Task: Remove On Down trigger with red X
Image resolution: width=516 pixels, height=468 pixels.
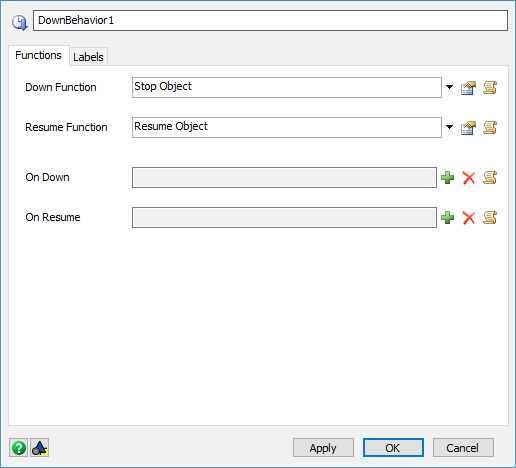Action: [x=469, y=178]
